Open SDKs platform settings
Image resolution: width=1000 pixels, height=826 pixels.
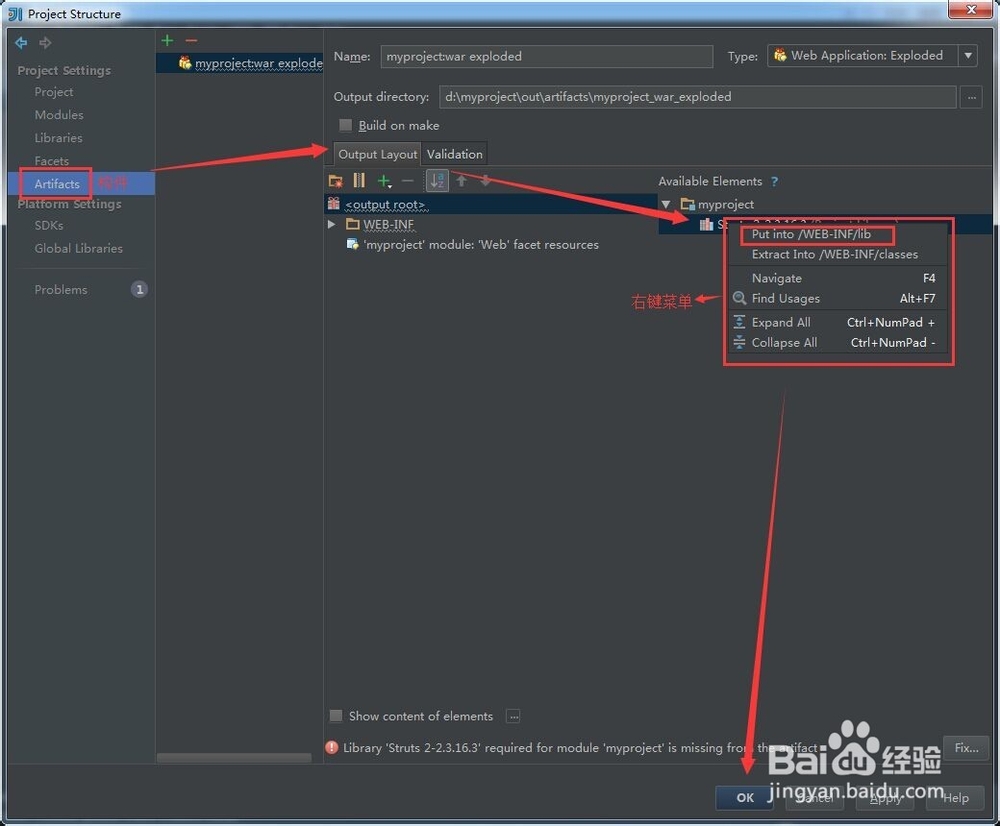pyautogui.click(x=48, y=225)
